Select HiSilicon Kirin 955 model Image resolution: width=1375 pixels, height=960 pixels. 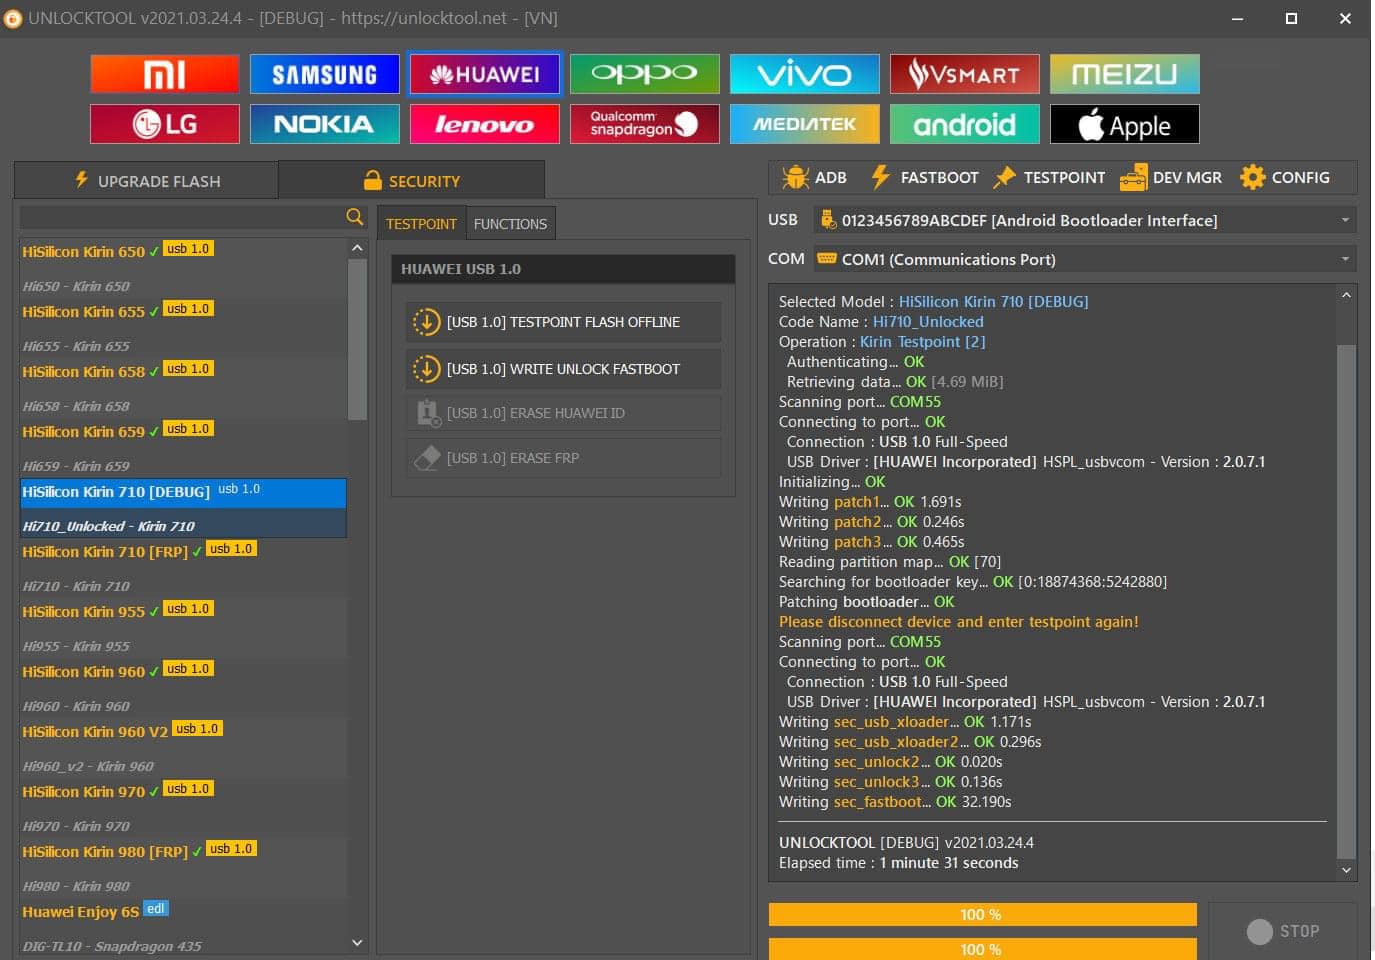pos(183,628)
